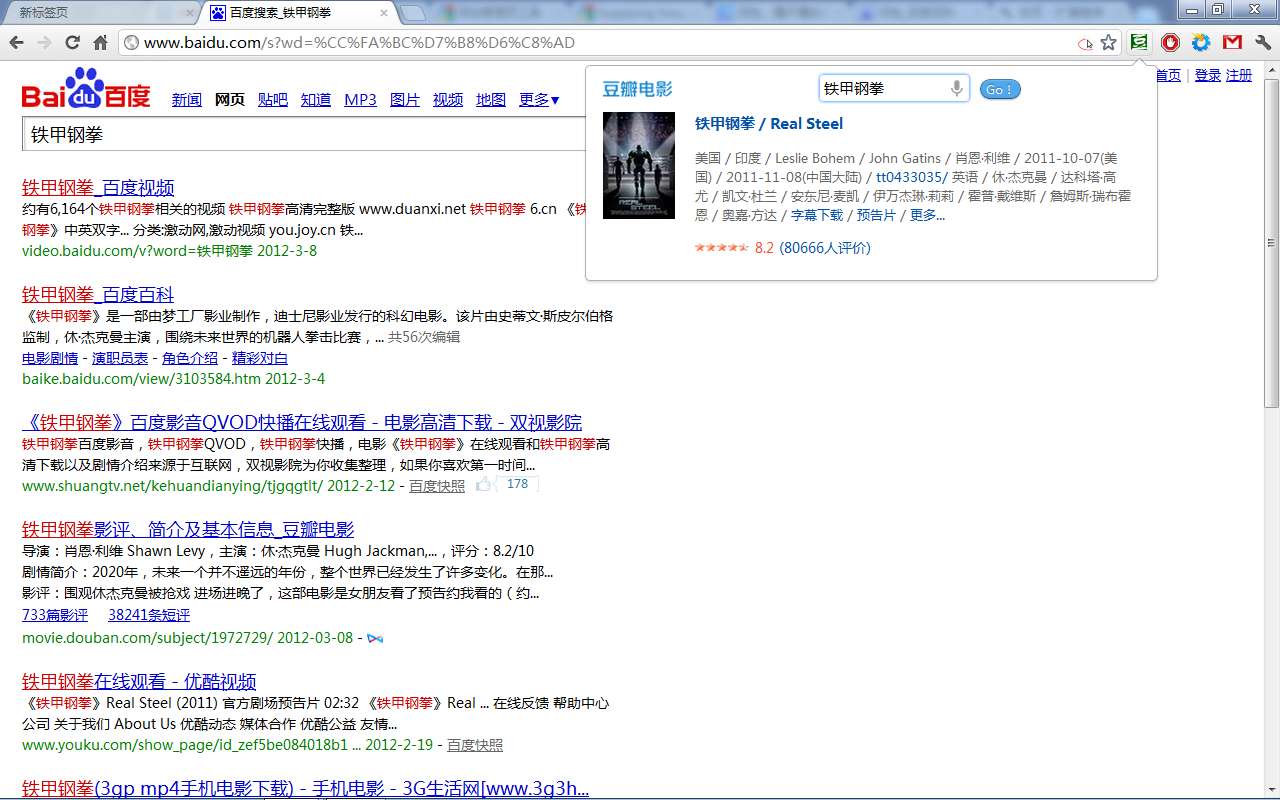Screen dimensions: 1280x800
Task: Switch to 贴吧 search category
Action: point(273,100)
